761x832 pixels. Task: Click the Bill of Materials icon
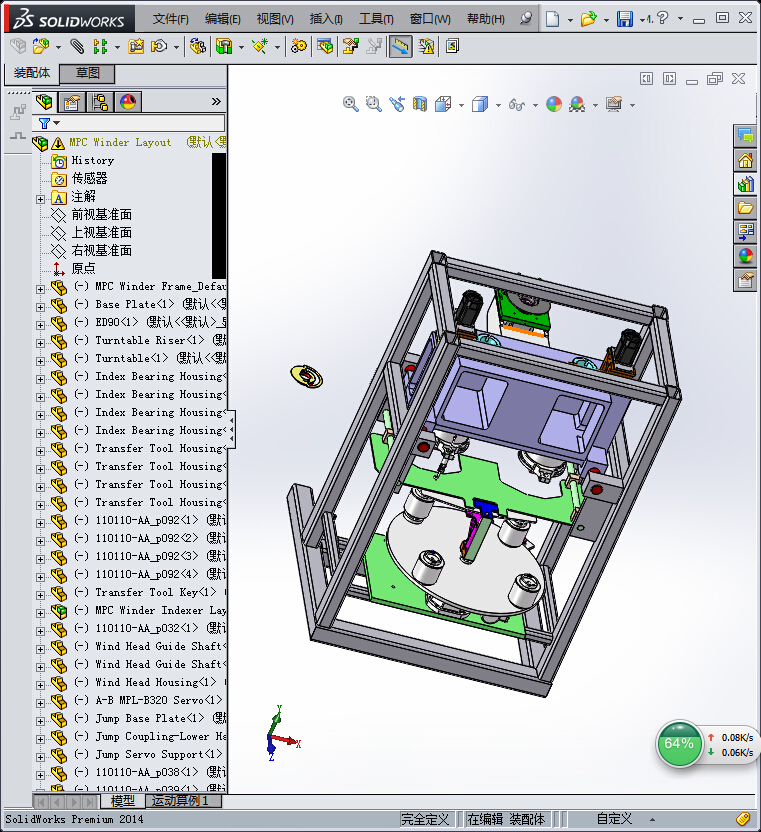[x=325, y=47]
